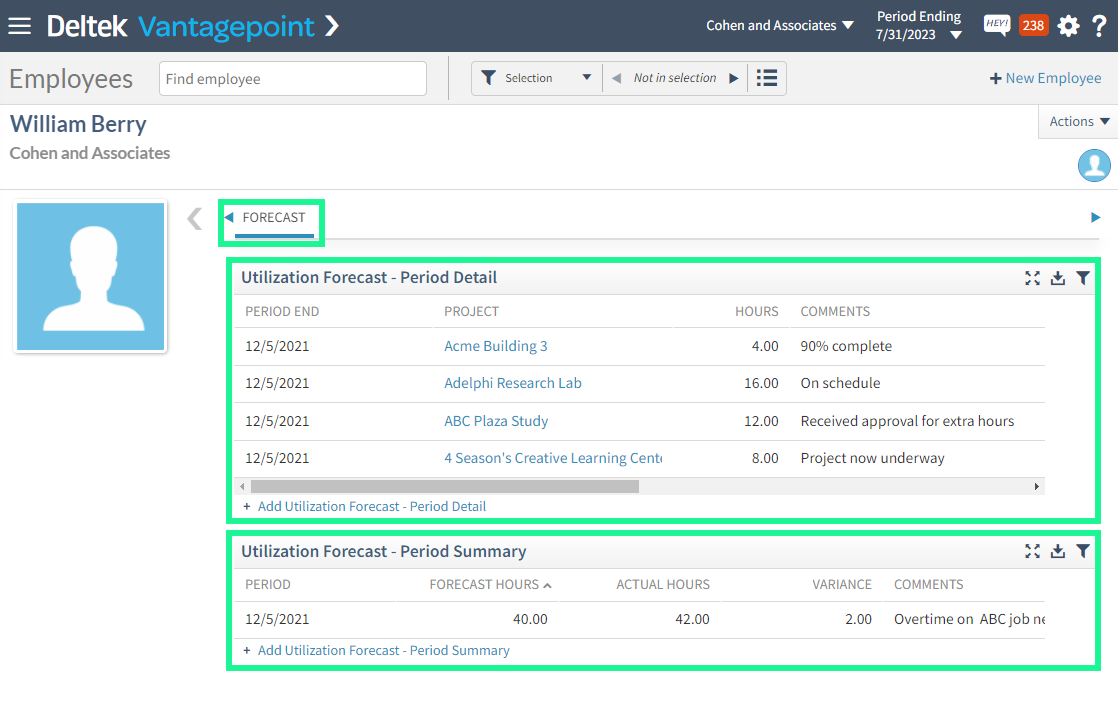Click the Hours column header

[757, 311]
